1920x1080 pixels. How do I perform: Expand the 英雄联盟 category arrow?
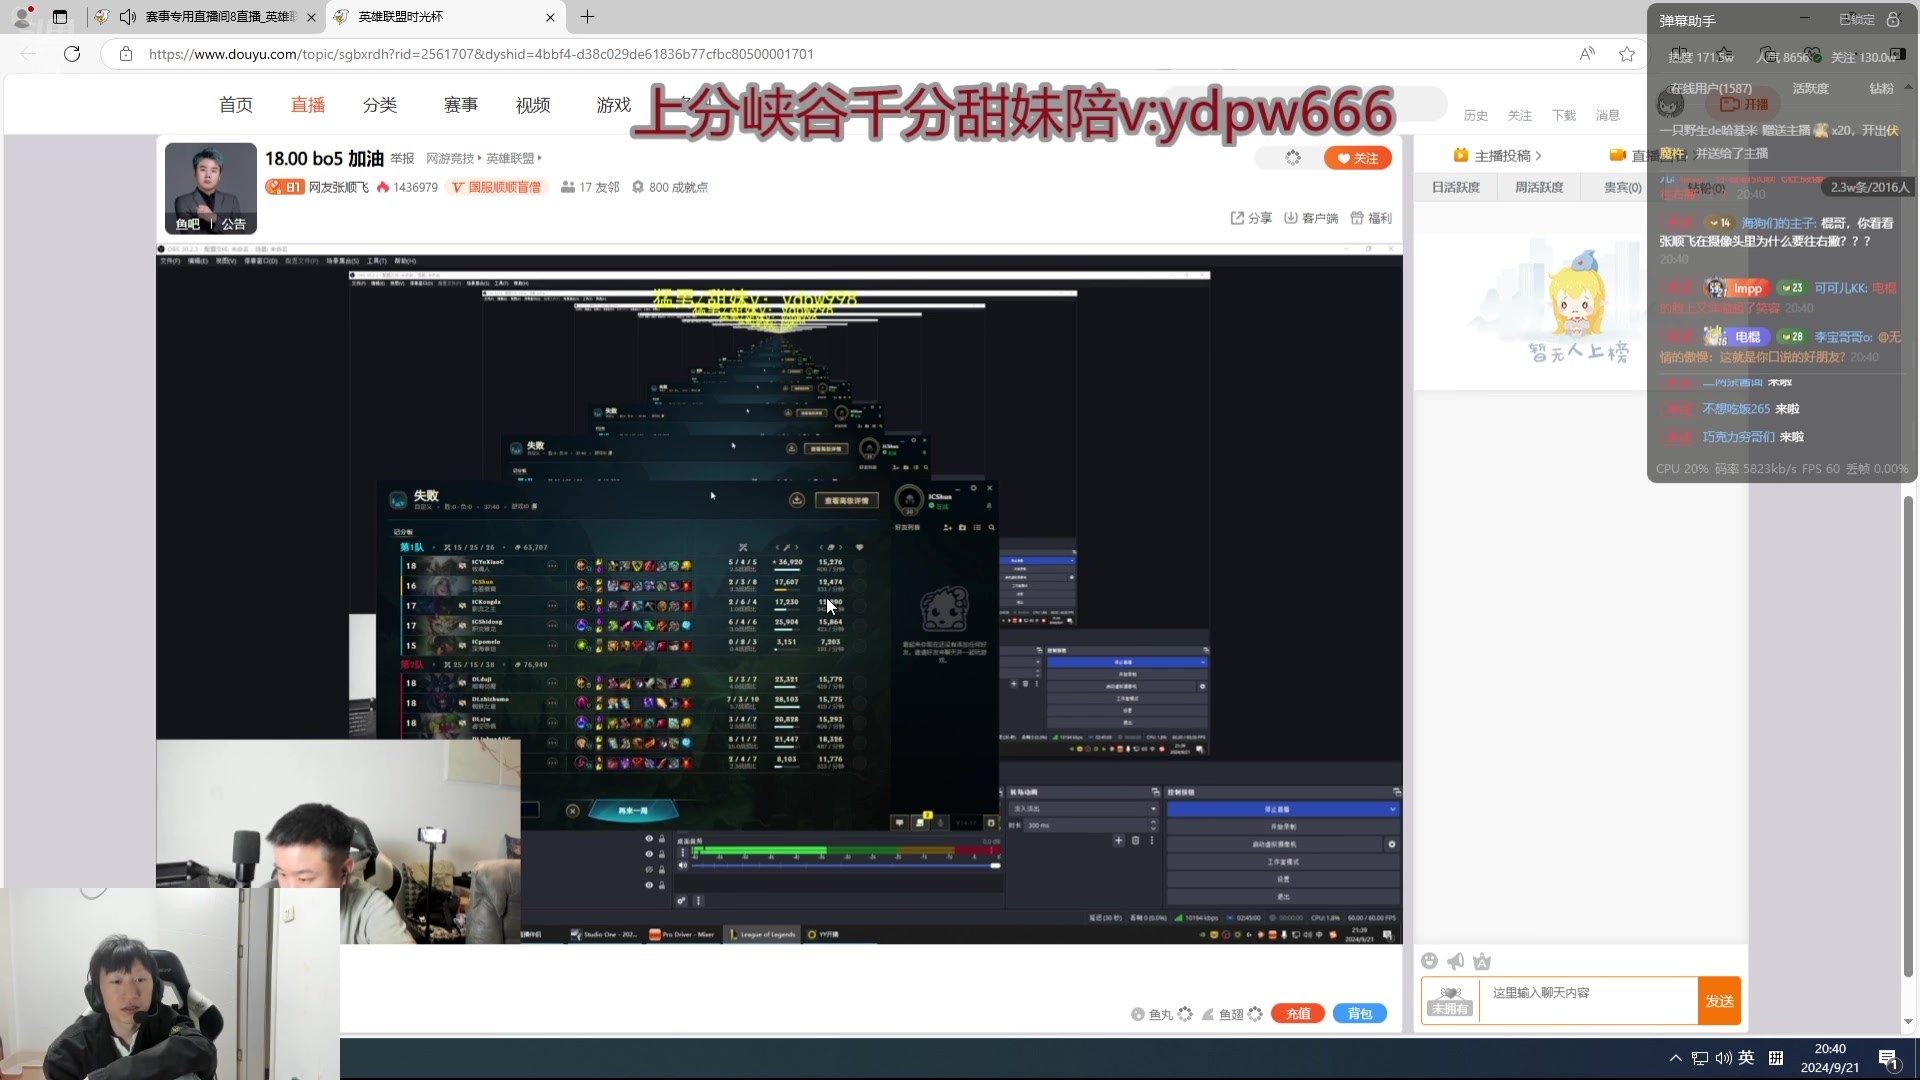point(540,158)
